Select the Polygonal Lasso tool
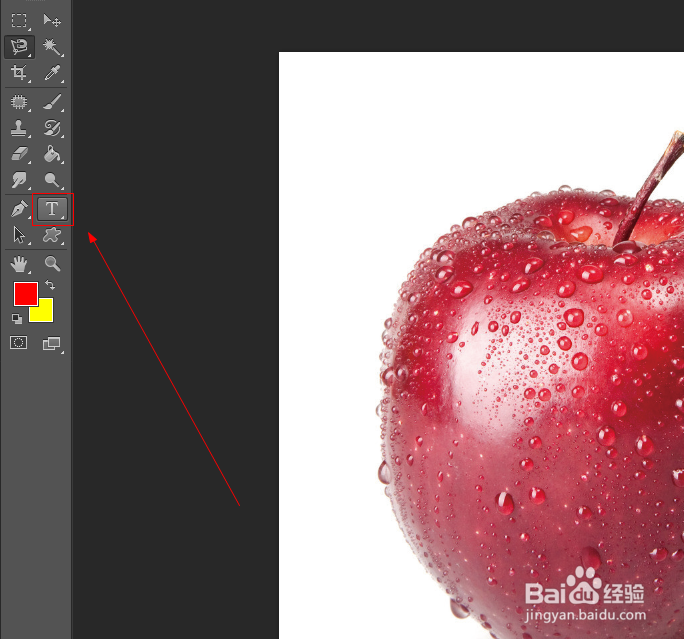The width and height of the screenshot is (684, 639). tap(19, 47)
